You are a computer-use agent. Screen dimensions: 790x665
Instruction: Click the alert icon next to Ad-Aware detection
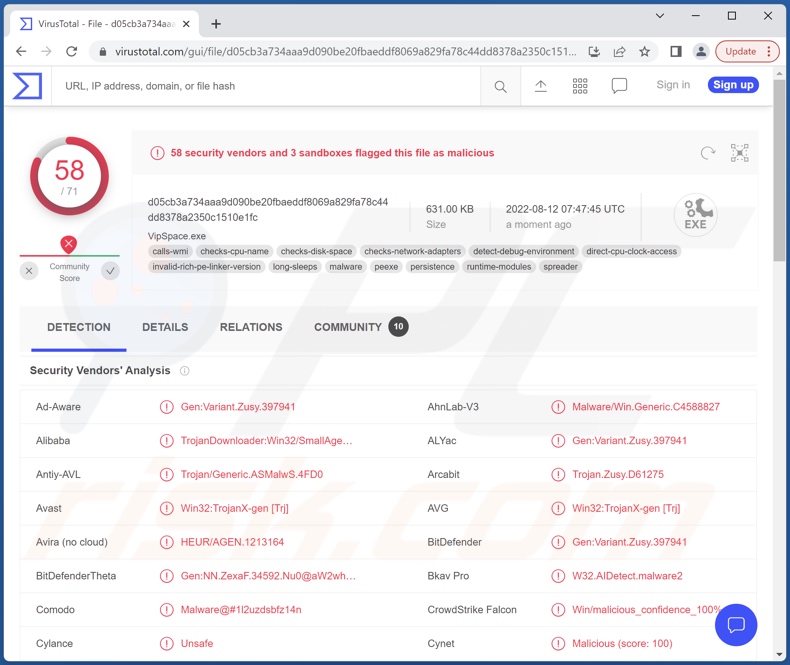pyautogui.click(x=166, y=407)
